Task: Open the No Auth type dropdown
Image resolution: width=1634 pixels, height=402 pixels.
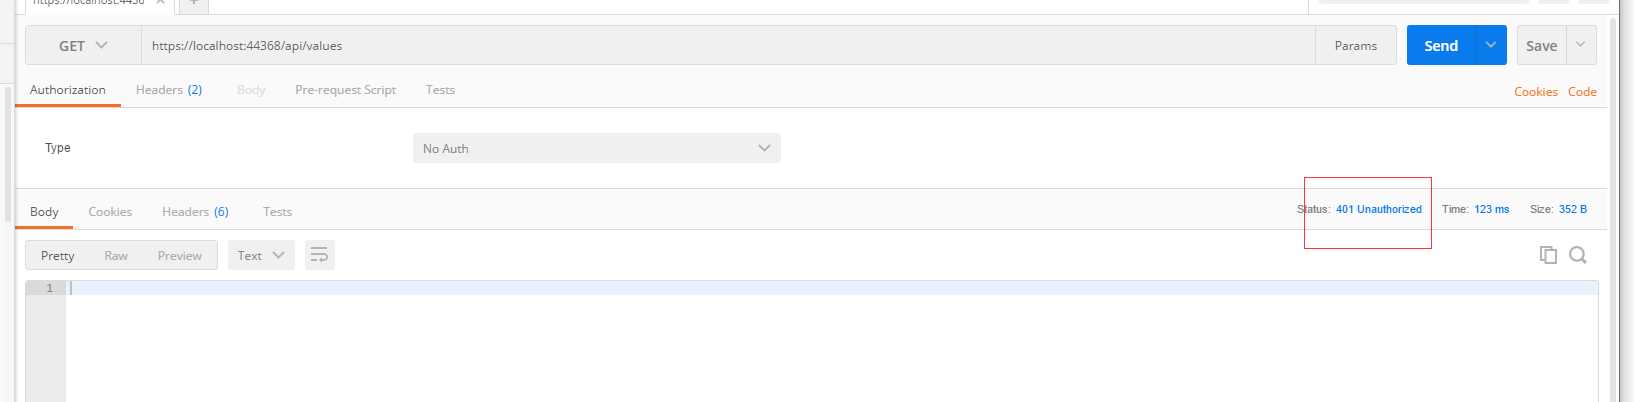Action: pos(597,148)
